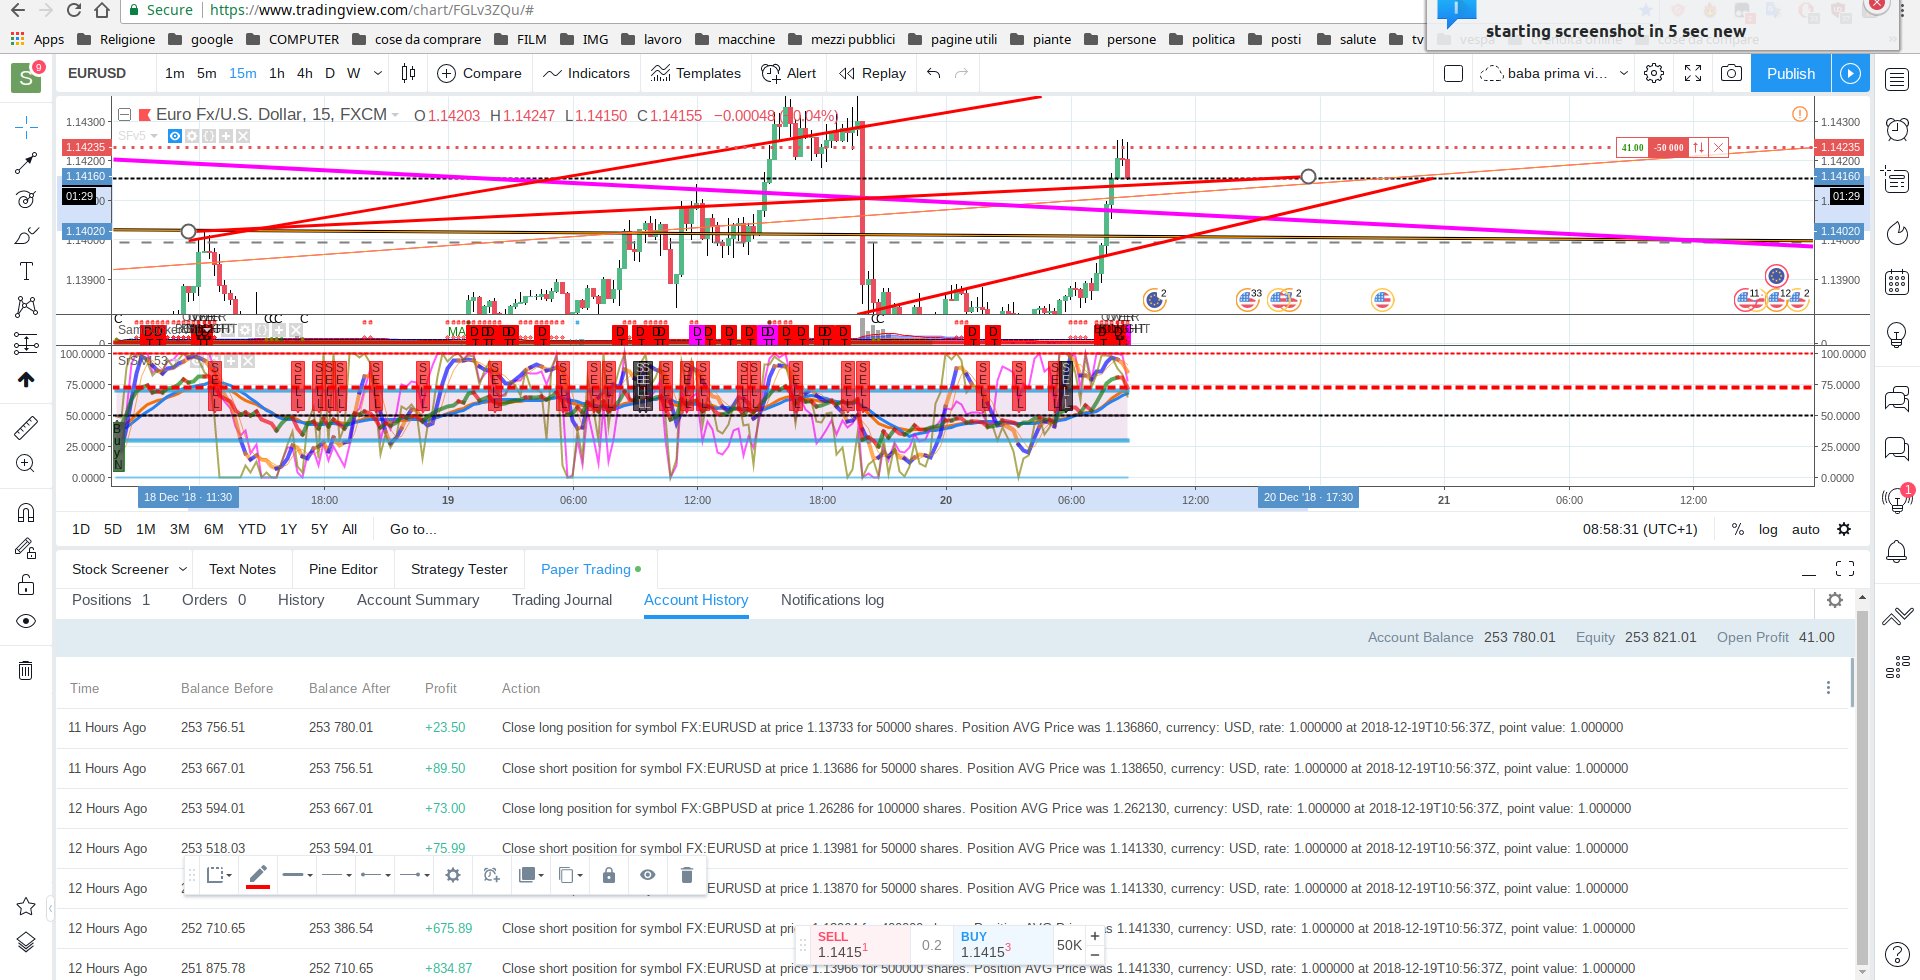Viewport: 1920px width, 980px height.
Task: Expand Stock Screener dropdown arrow
Action: [x=183, y=569]
